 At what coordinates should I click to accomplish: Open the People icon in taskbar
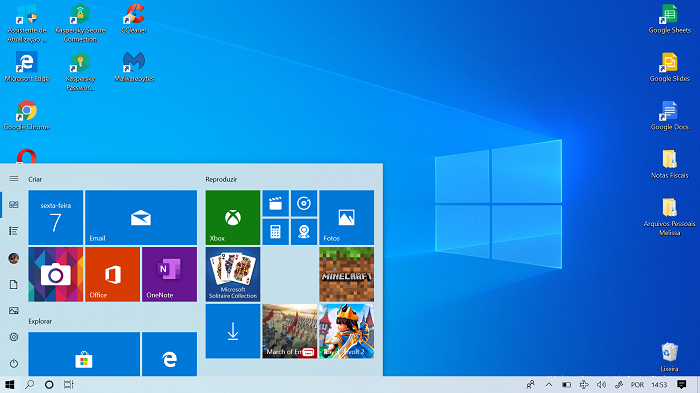pos(530,385)
